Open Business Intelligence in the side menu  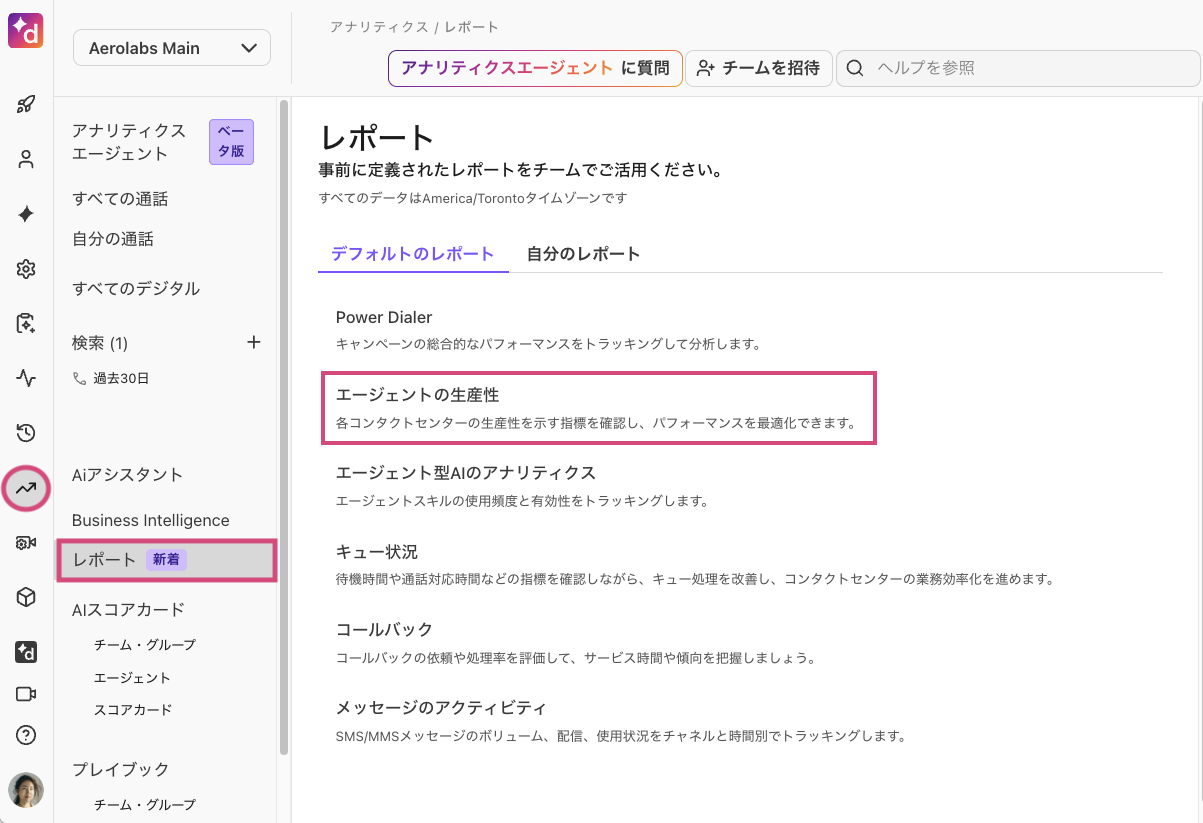(151, 520)
